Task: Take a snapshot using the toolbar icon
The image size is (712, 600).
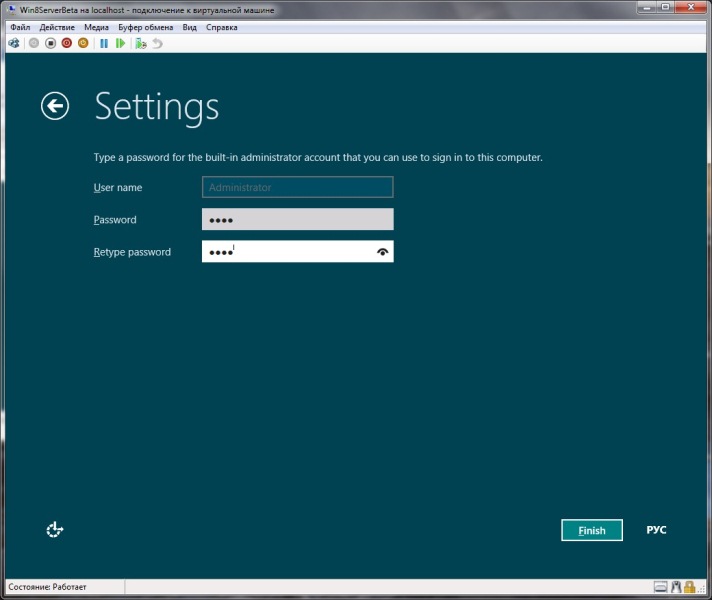Action: pos(141,44)
